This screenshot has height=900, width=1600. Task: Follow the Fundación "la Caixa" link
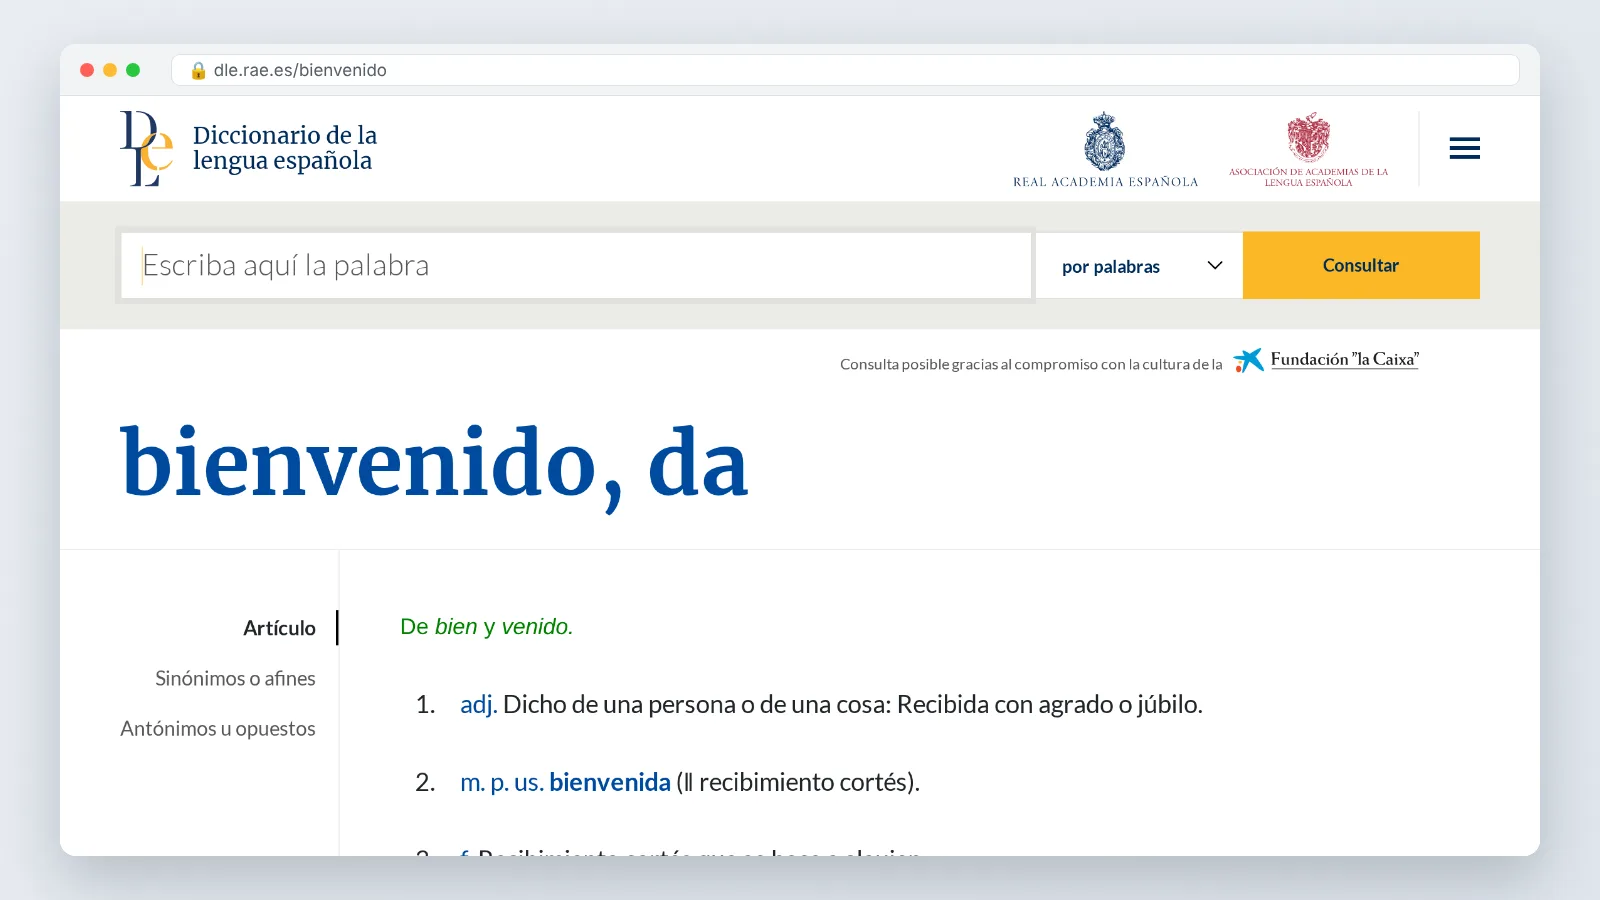[x=1344, y=359]
